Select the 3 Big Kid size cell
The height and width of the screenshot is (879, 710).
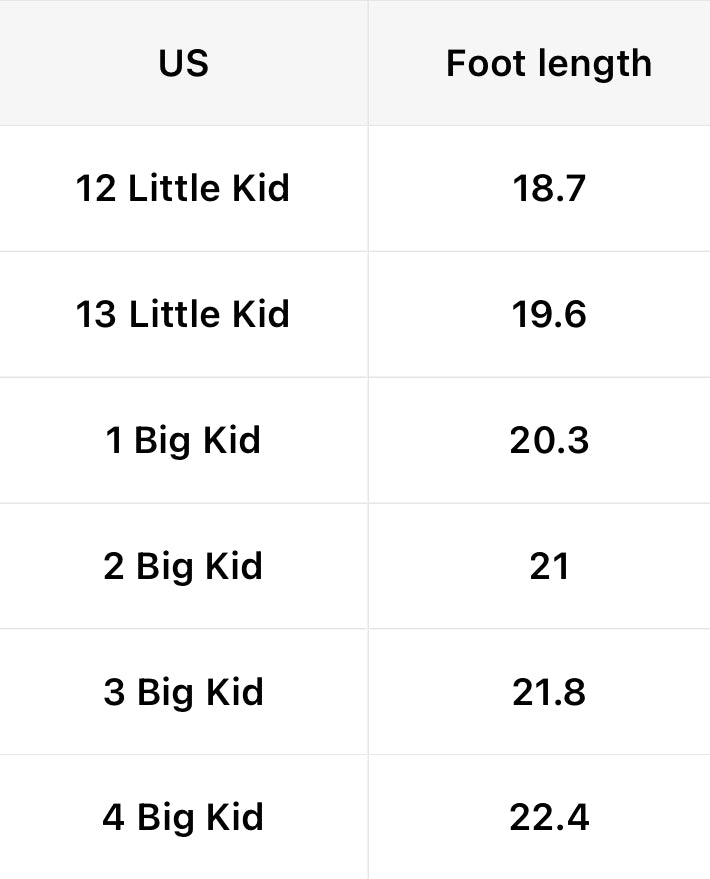tap(183, 692)
